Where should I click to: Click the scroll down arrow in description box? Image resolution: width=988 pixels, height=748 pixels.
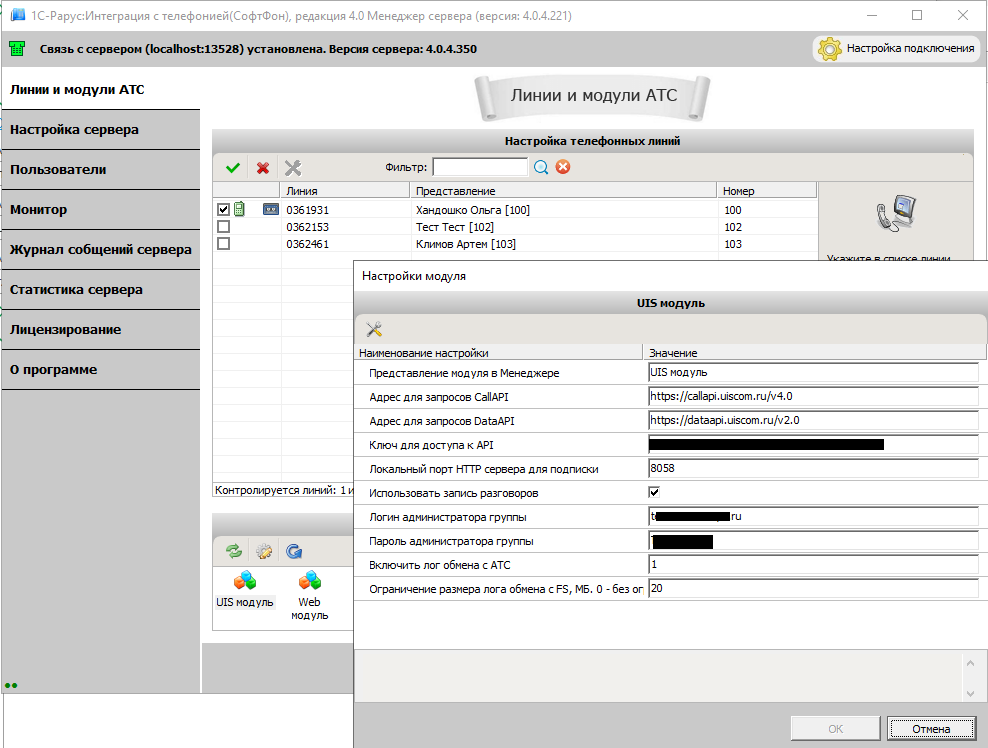point(968,693)
